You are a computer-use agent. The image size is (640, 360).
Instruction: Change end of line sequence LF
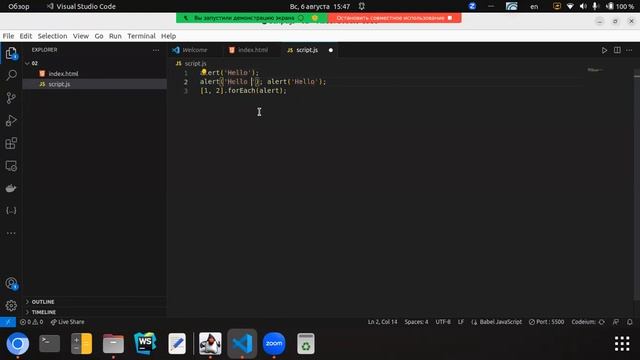pos(461,322)
